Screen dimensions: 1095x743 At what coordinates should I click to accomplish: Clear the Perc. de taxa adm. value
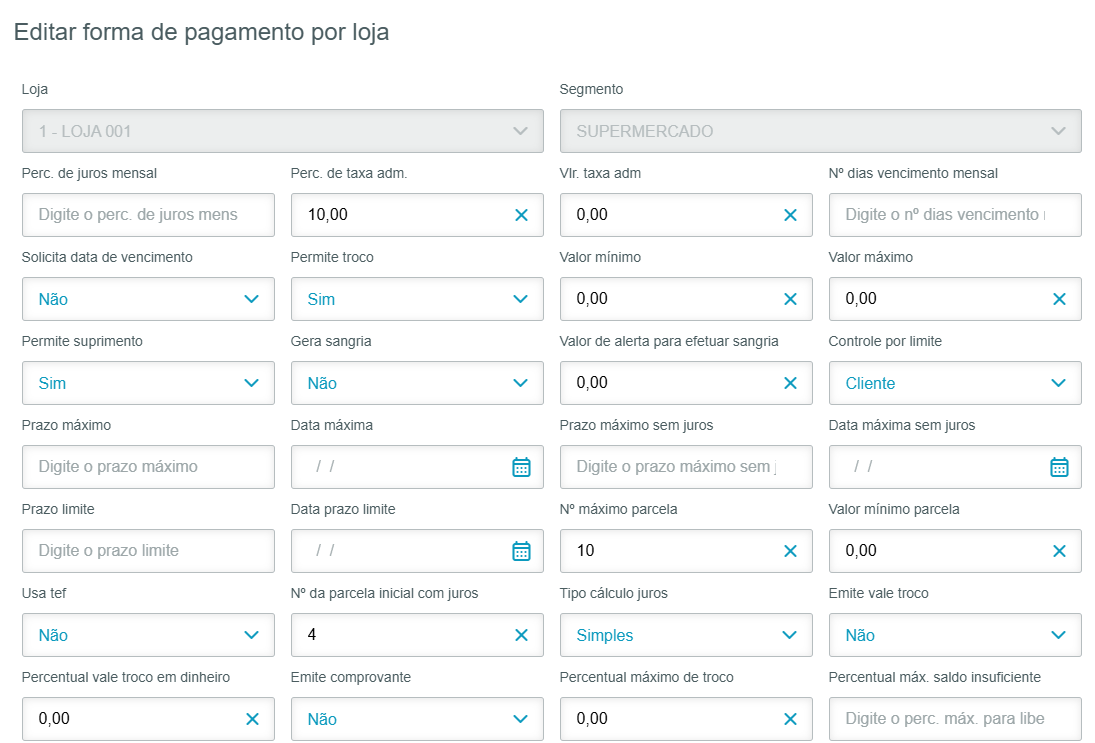[521, 215]
